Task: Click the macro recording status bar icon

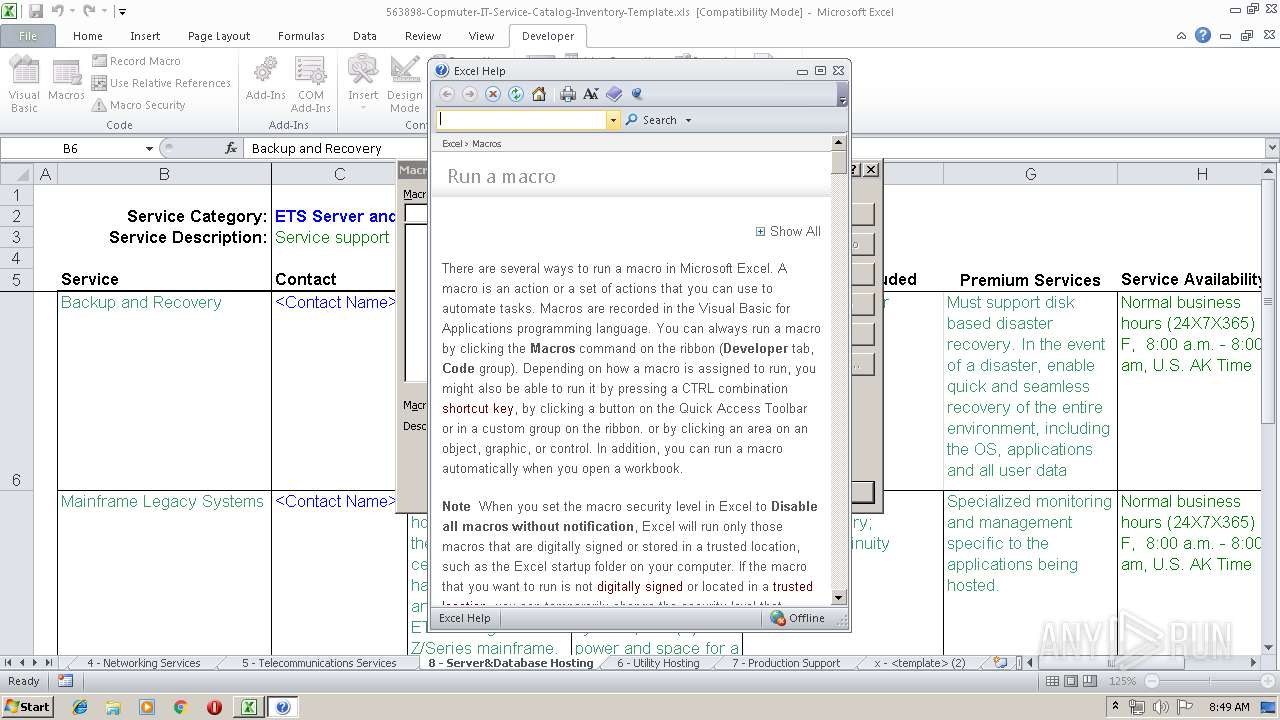Action: [x=65, y=681]
